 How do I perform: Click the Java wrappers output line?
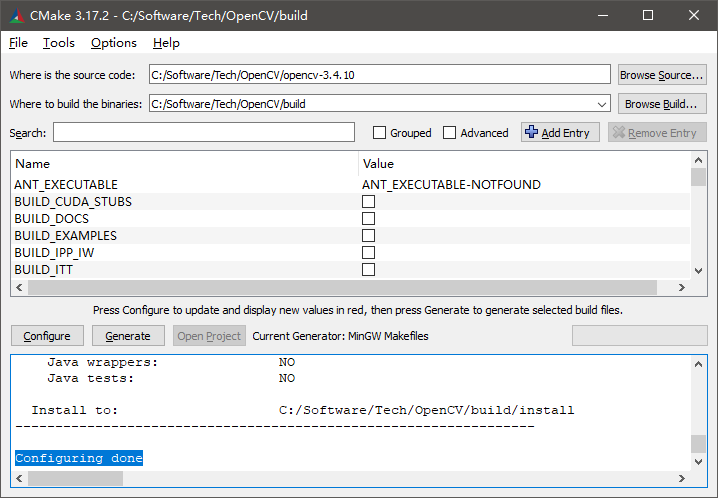coord(171,362)
